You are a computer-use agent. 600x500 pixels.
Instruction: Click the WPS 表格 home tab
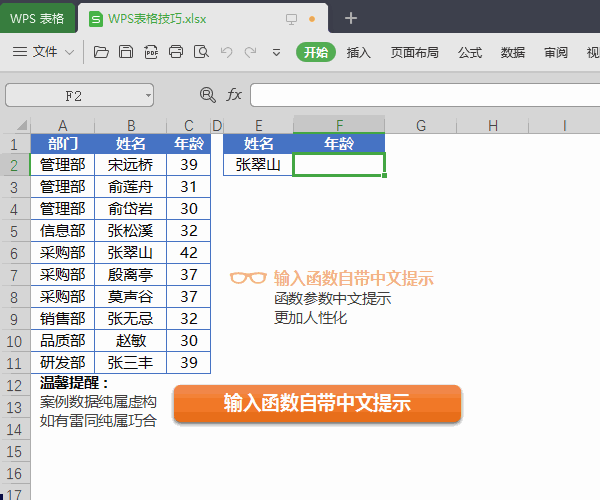tap(37, 18)
